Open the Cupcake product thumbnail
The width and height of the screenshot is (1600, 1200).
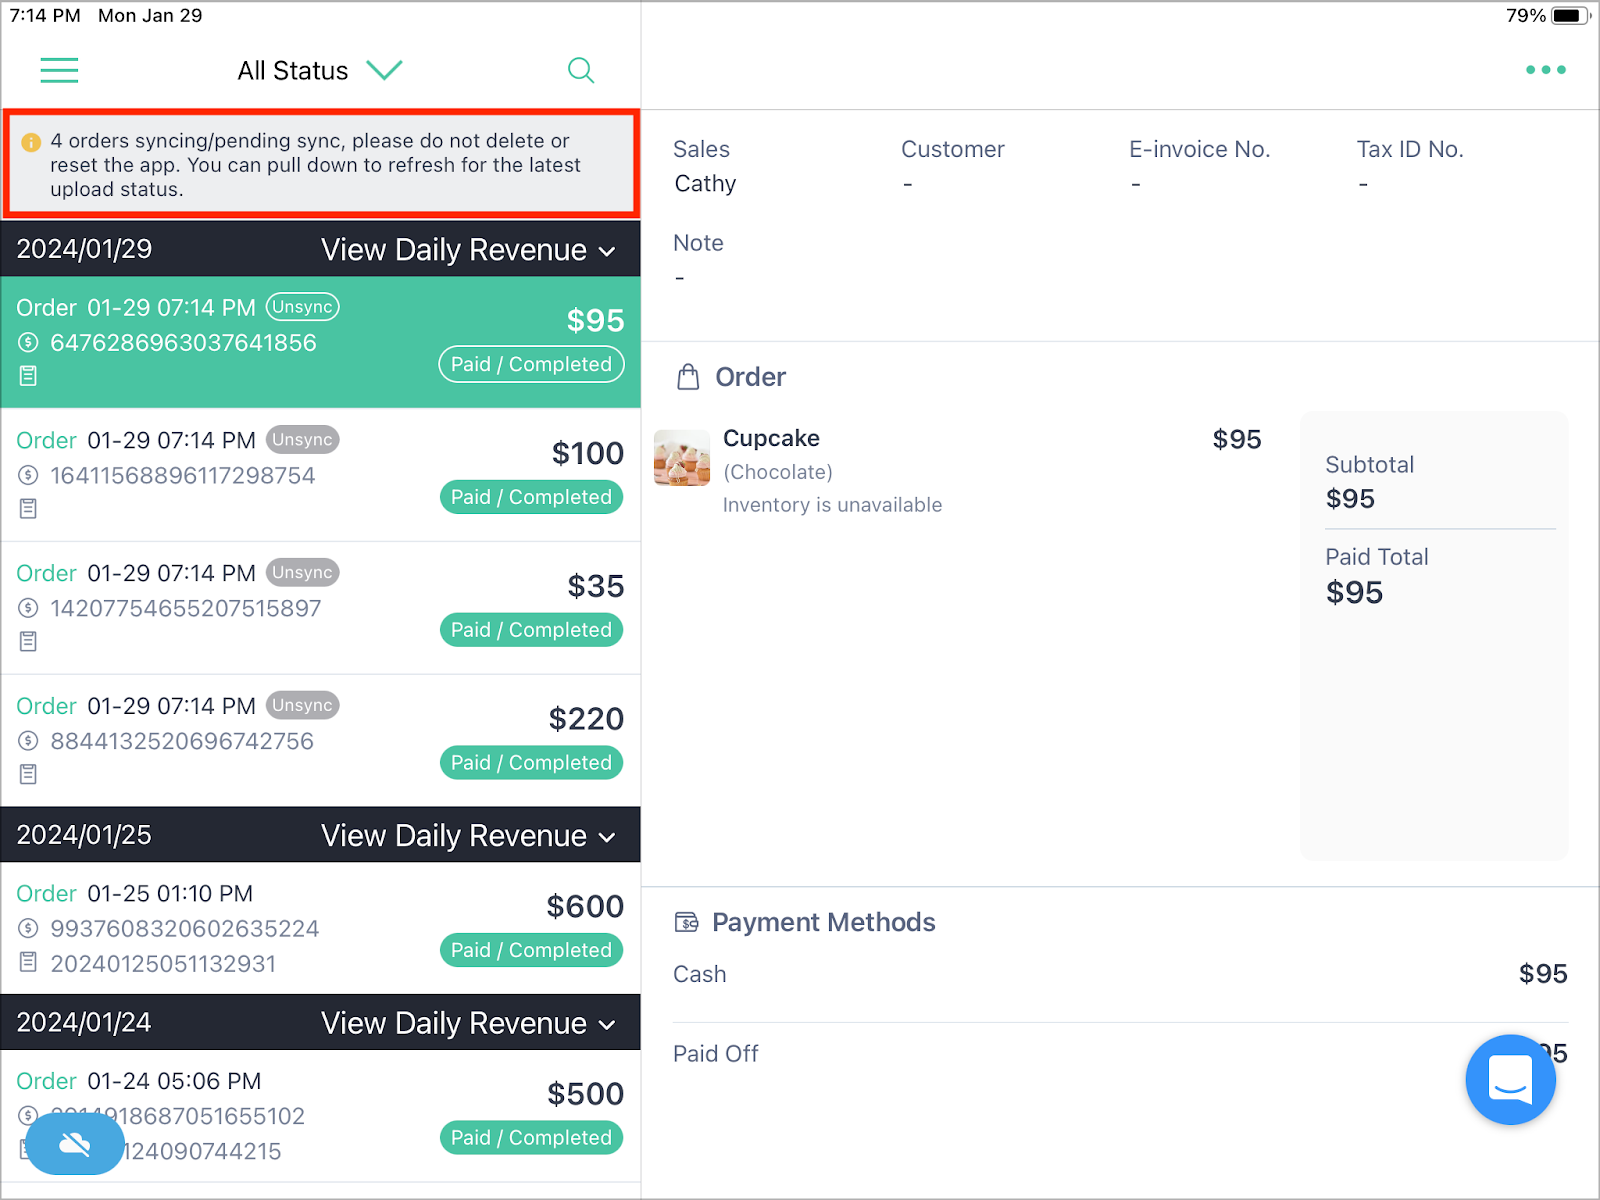(682, 458)
